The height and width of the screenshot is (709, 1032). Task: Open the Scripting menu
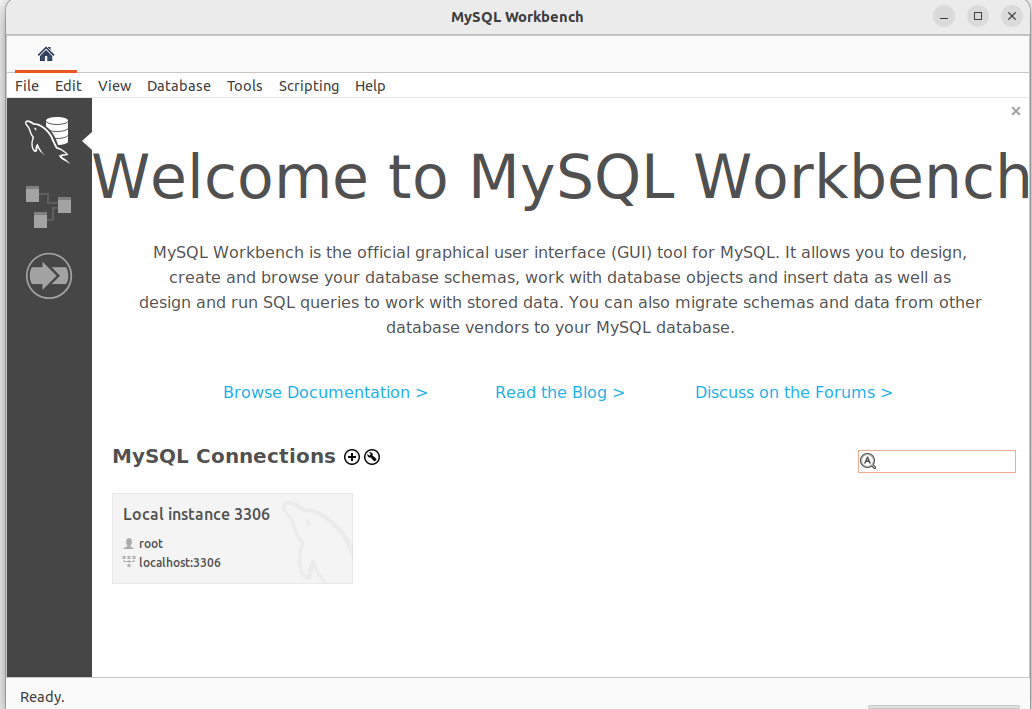click(x=308, y=86)
